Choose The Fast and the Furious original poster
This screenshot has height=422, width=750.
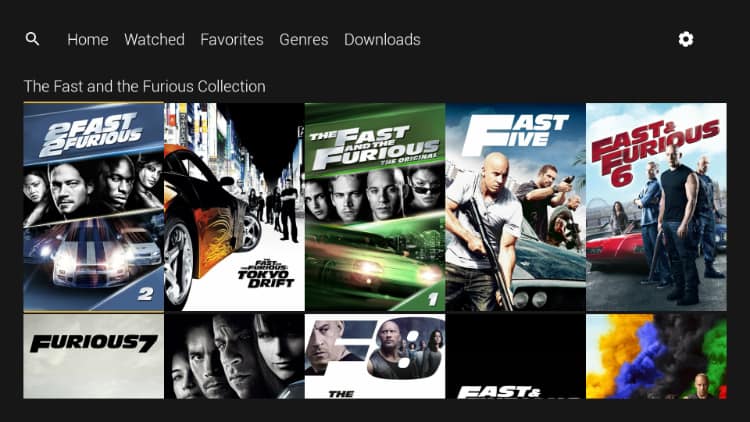375,207
